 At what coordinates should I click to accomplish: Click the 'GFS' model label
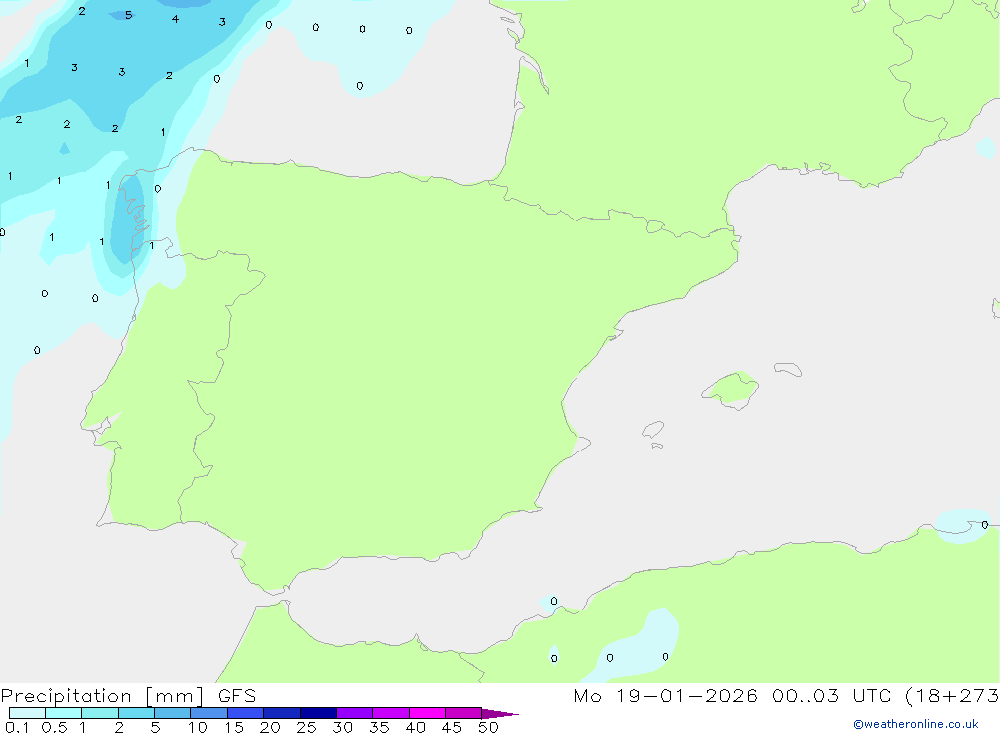[x=237, y=695]
